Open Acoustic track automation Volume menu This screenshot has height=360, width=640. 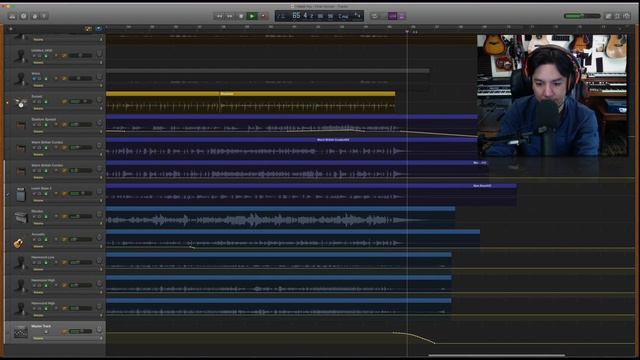point(39,247)
